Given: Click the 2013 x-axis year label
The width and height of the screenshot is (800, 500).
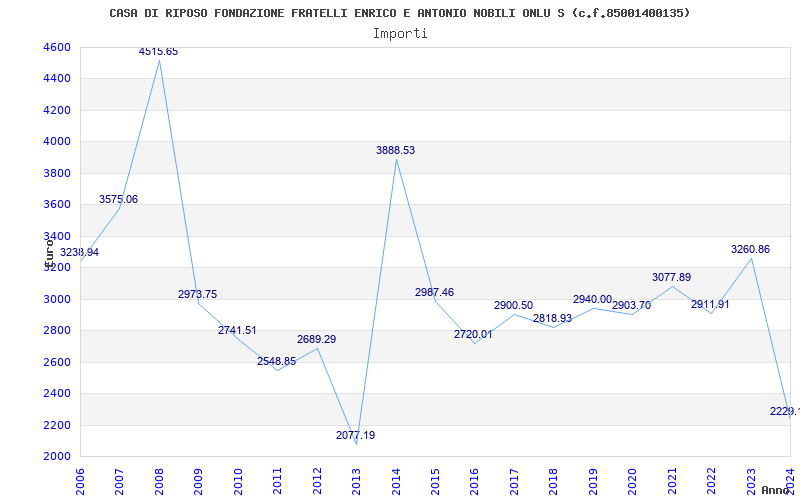Looking at the screenshot, I should 356,482.
